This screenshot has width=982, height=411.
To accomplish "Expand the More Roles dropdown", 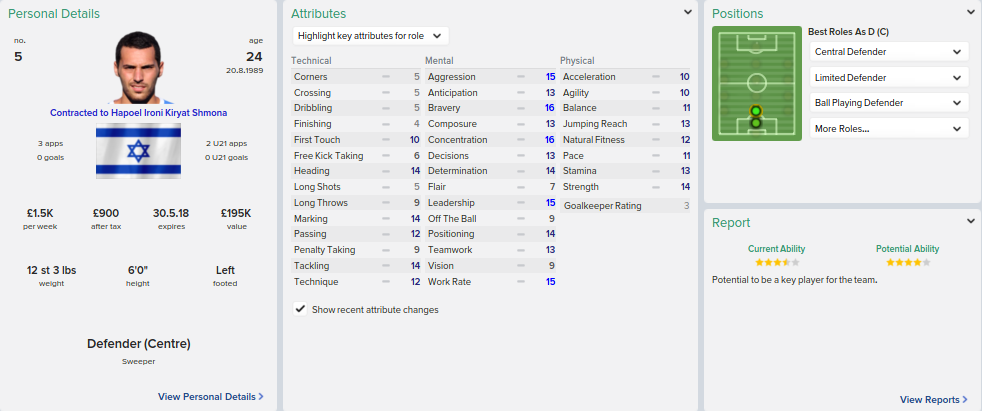I will 888,128.
